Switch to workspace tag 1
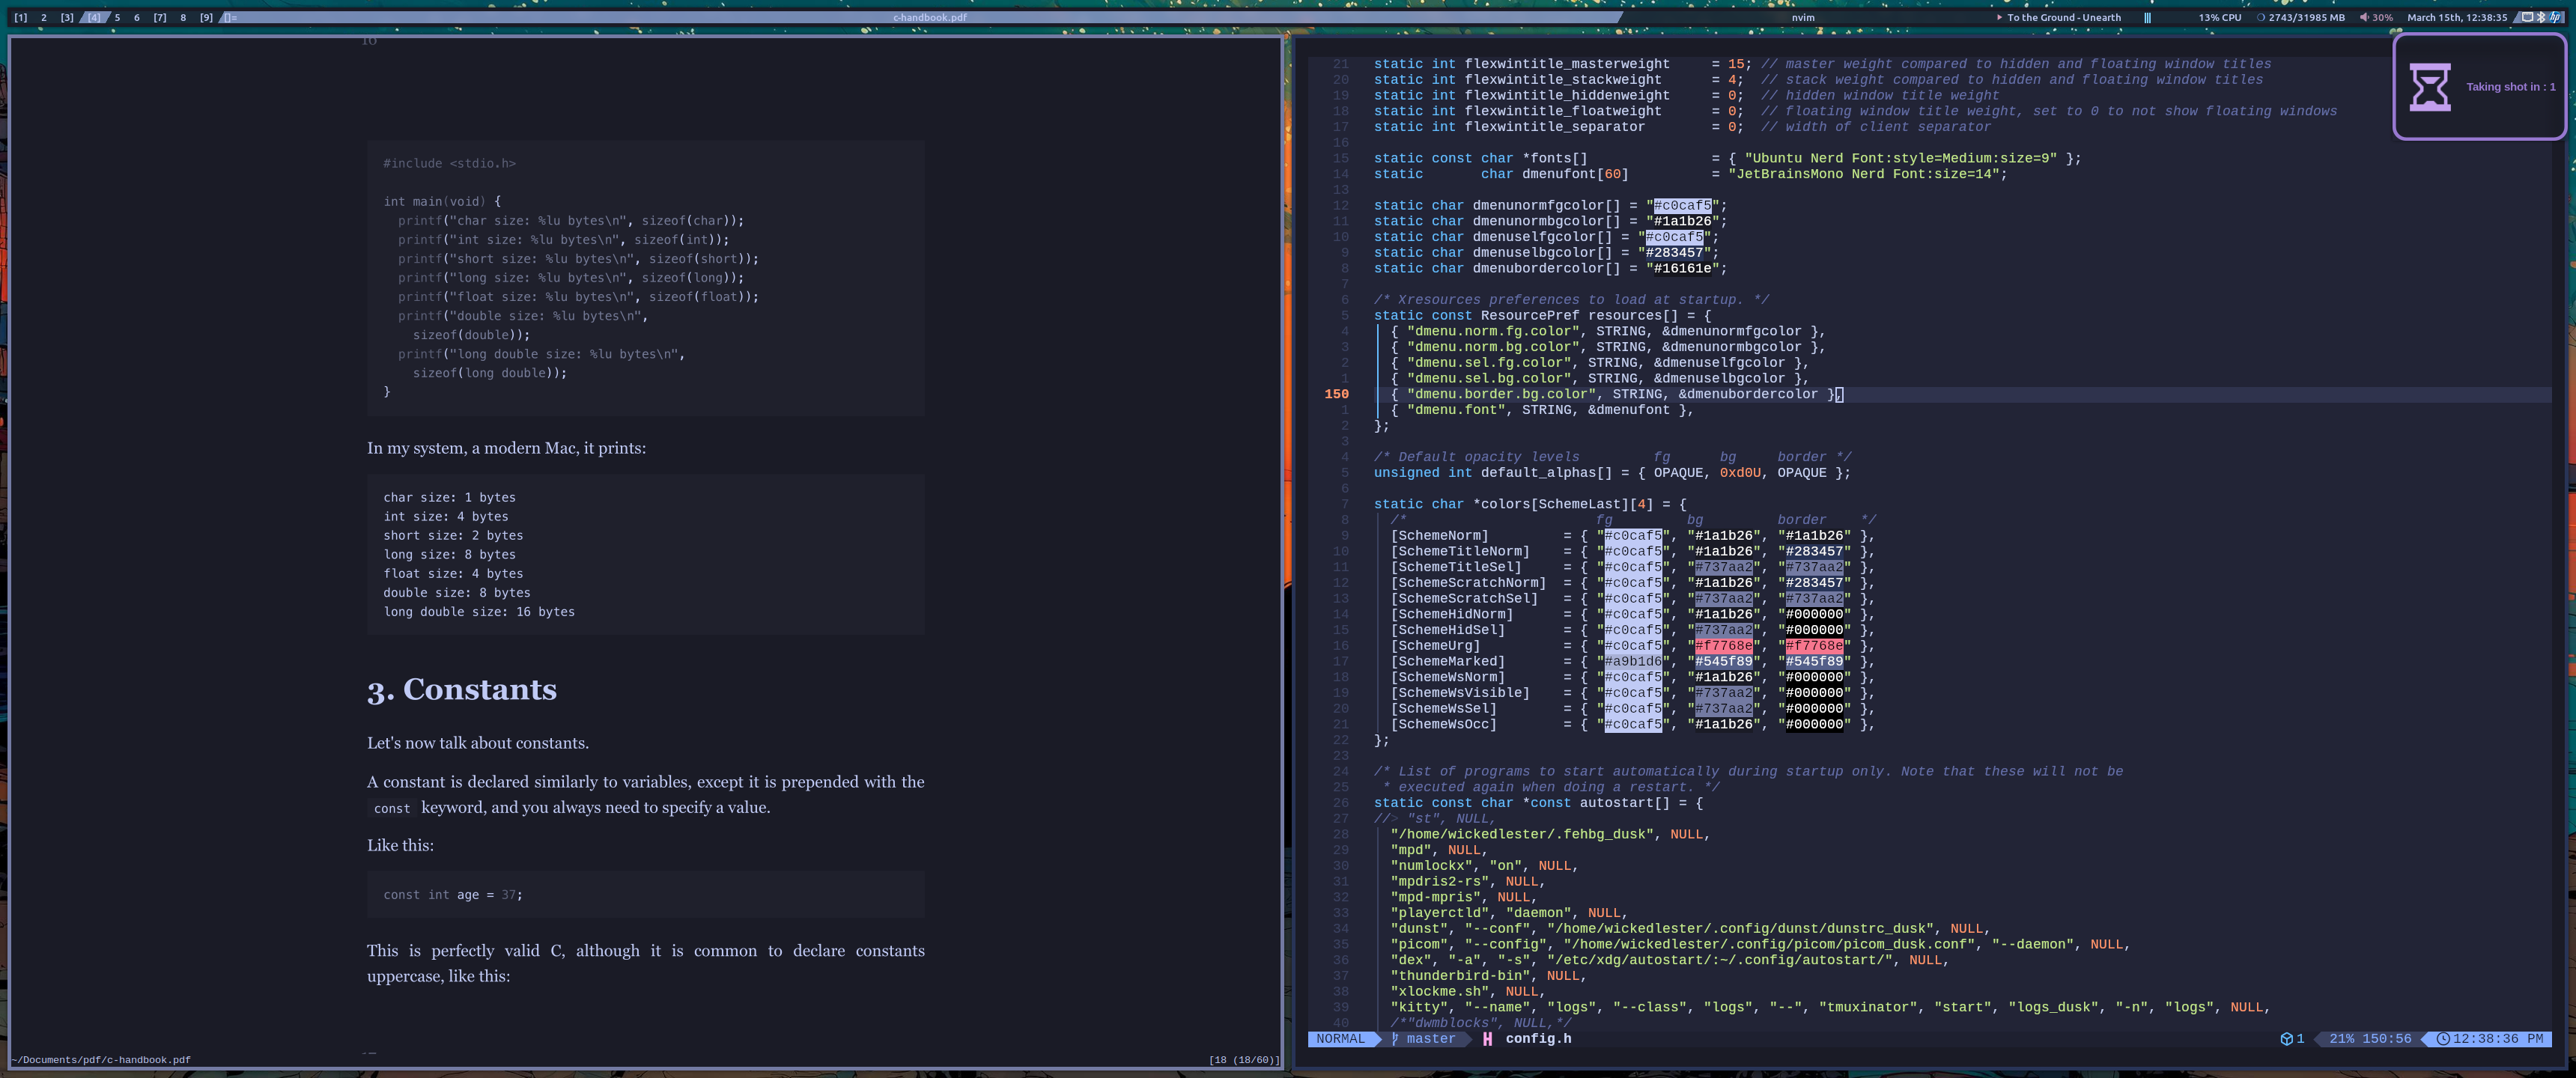This screenshot has height=1078, width=2576. click(20, 17)
